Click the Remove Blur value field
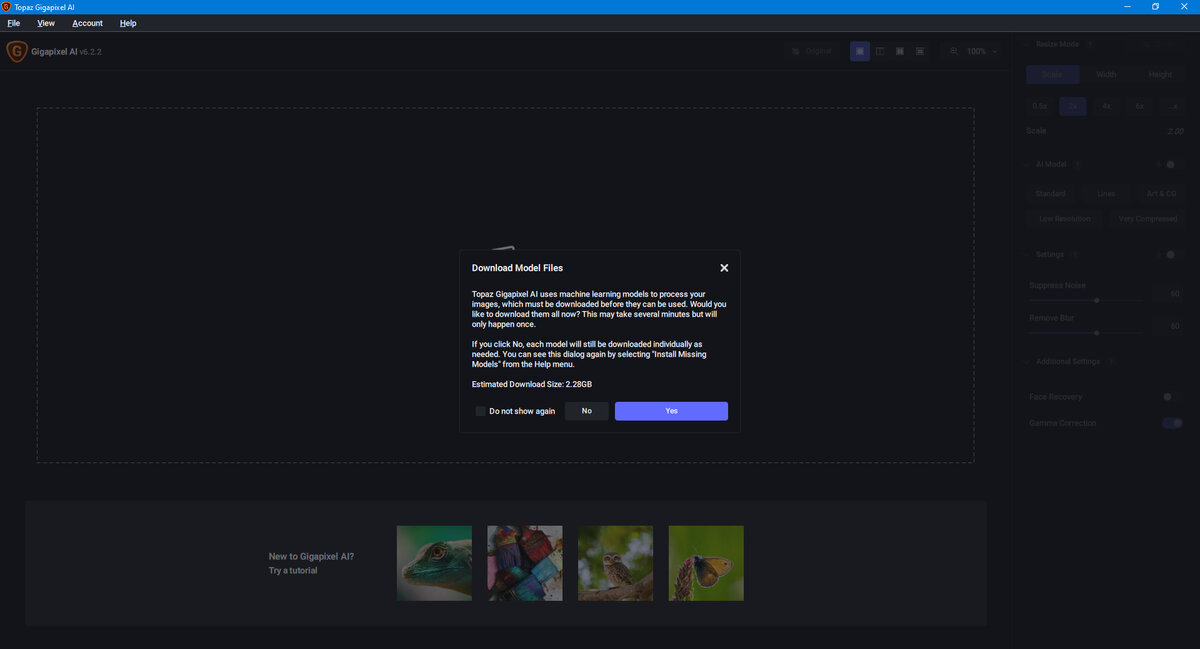 click(x=1168, y=326)
